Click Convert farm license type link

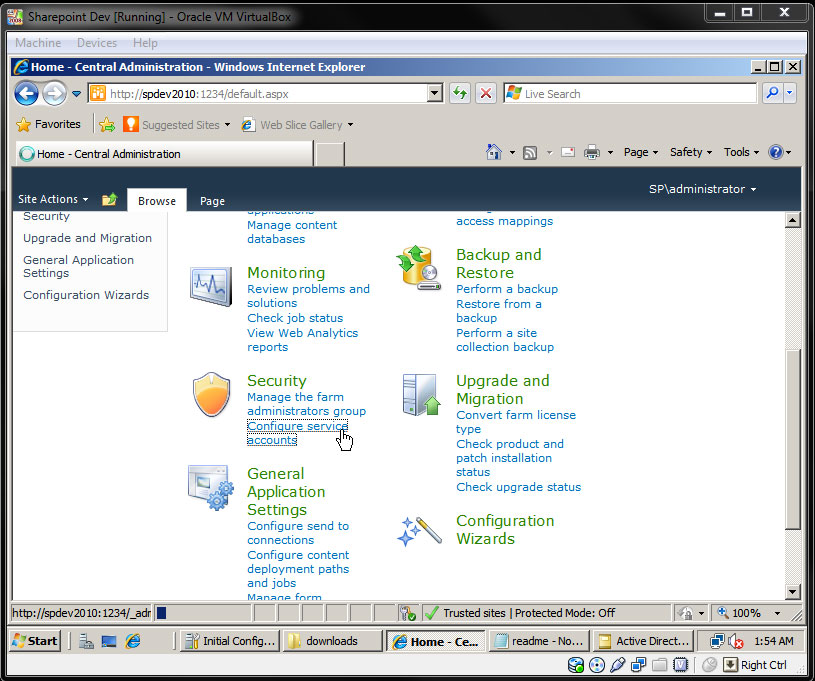pyautogui.click(x=516, y=422)
